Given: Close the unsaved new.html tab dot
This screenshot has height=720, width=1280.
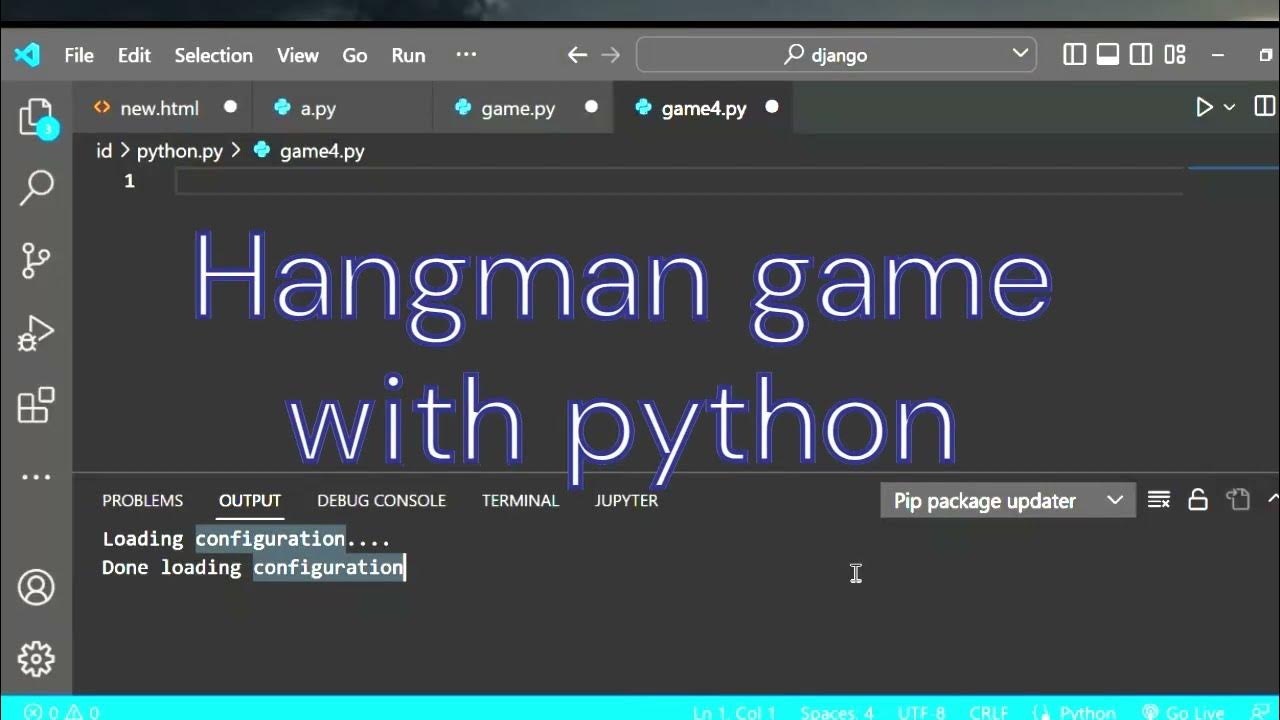Looking at the screenshot, I should pyautogui.click(x=230, y=107).
